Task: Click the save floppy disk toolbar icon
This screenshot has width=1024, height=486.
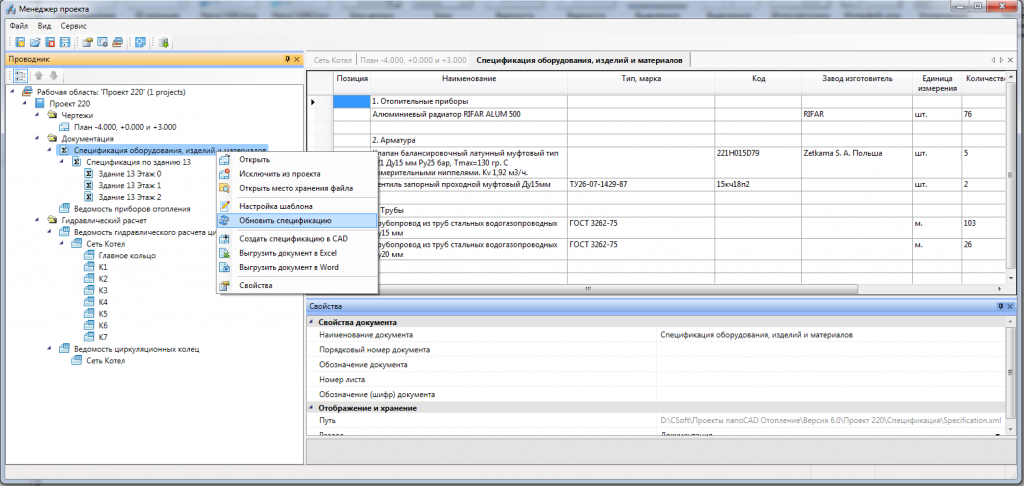Action: (x=65, y=42)
